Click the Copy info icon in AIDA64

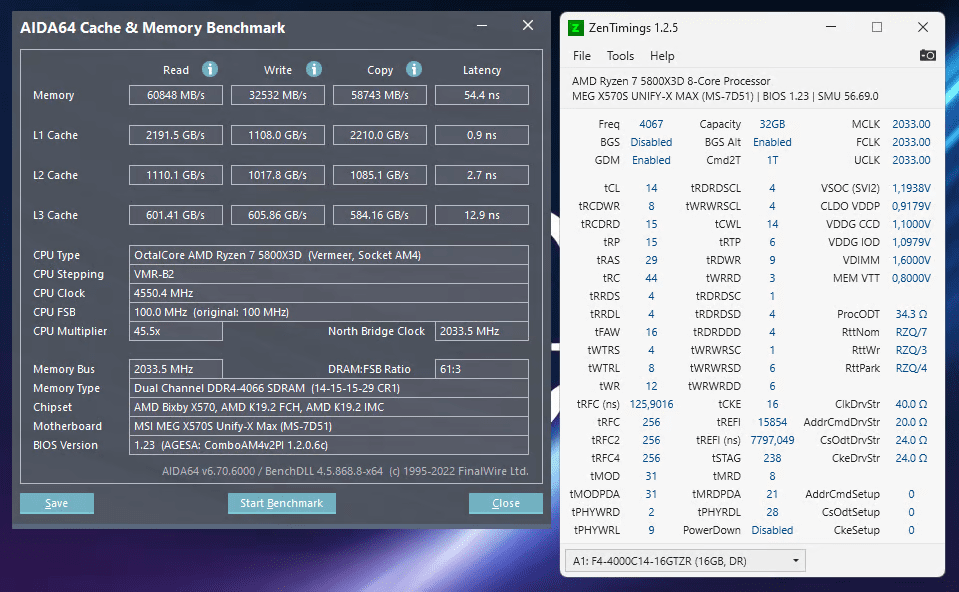[x=414, y=69]
